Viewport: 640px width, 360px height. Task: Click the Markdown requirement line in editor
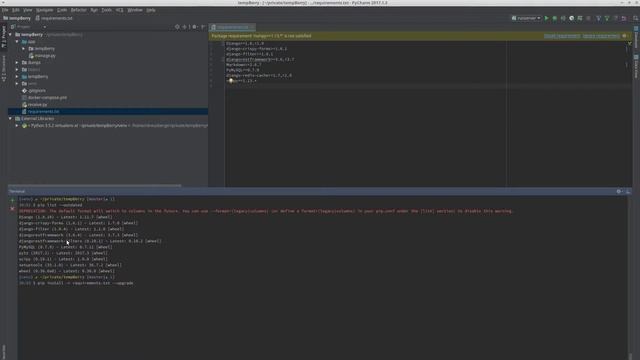pyautogui.click(x=244, y=64)
